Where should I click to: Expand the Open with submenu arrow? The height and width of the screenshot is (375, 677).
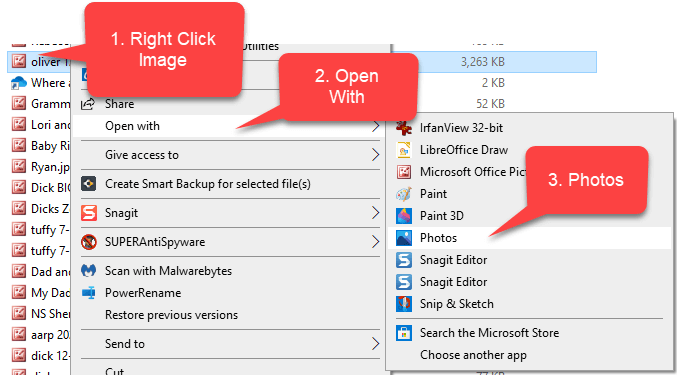pos(375,126)
